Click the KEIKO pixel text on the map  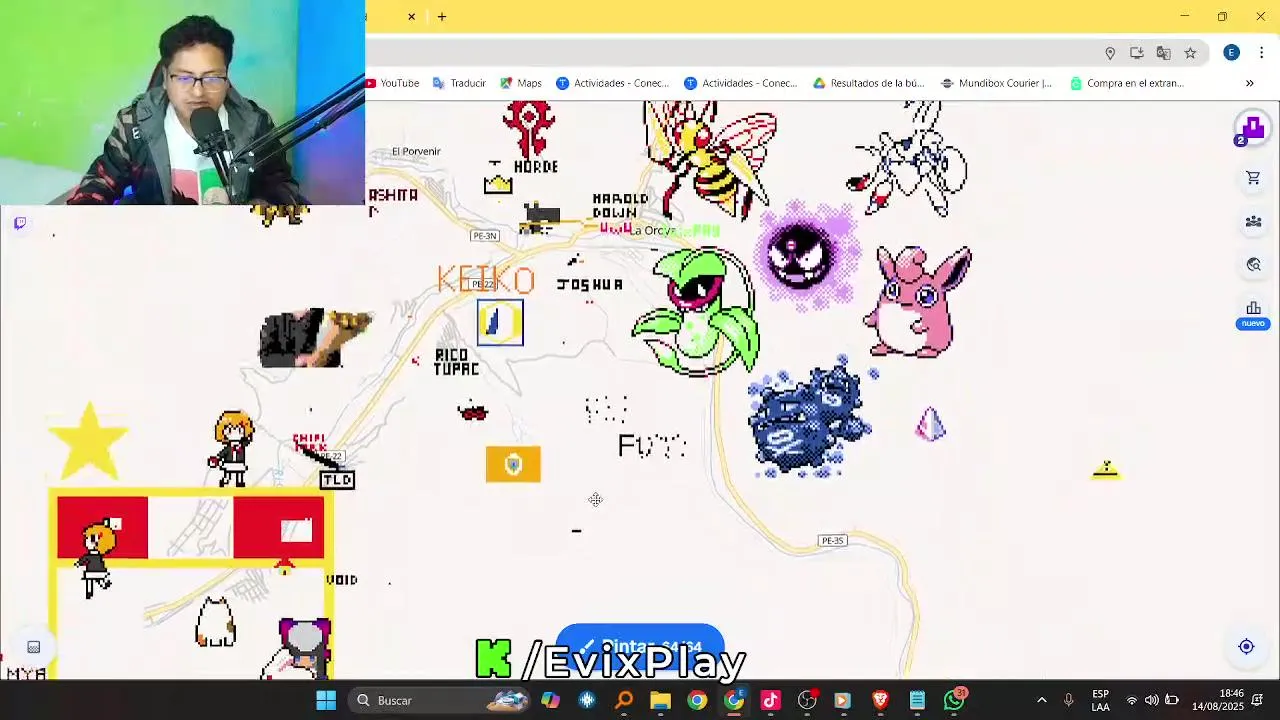pyautogui.click(x=486, y=279)
